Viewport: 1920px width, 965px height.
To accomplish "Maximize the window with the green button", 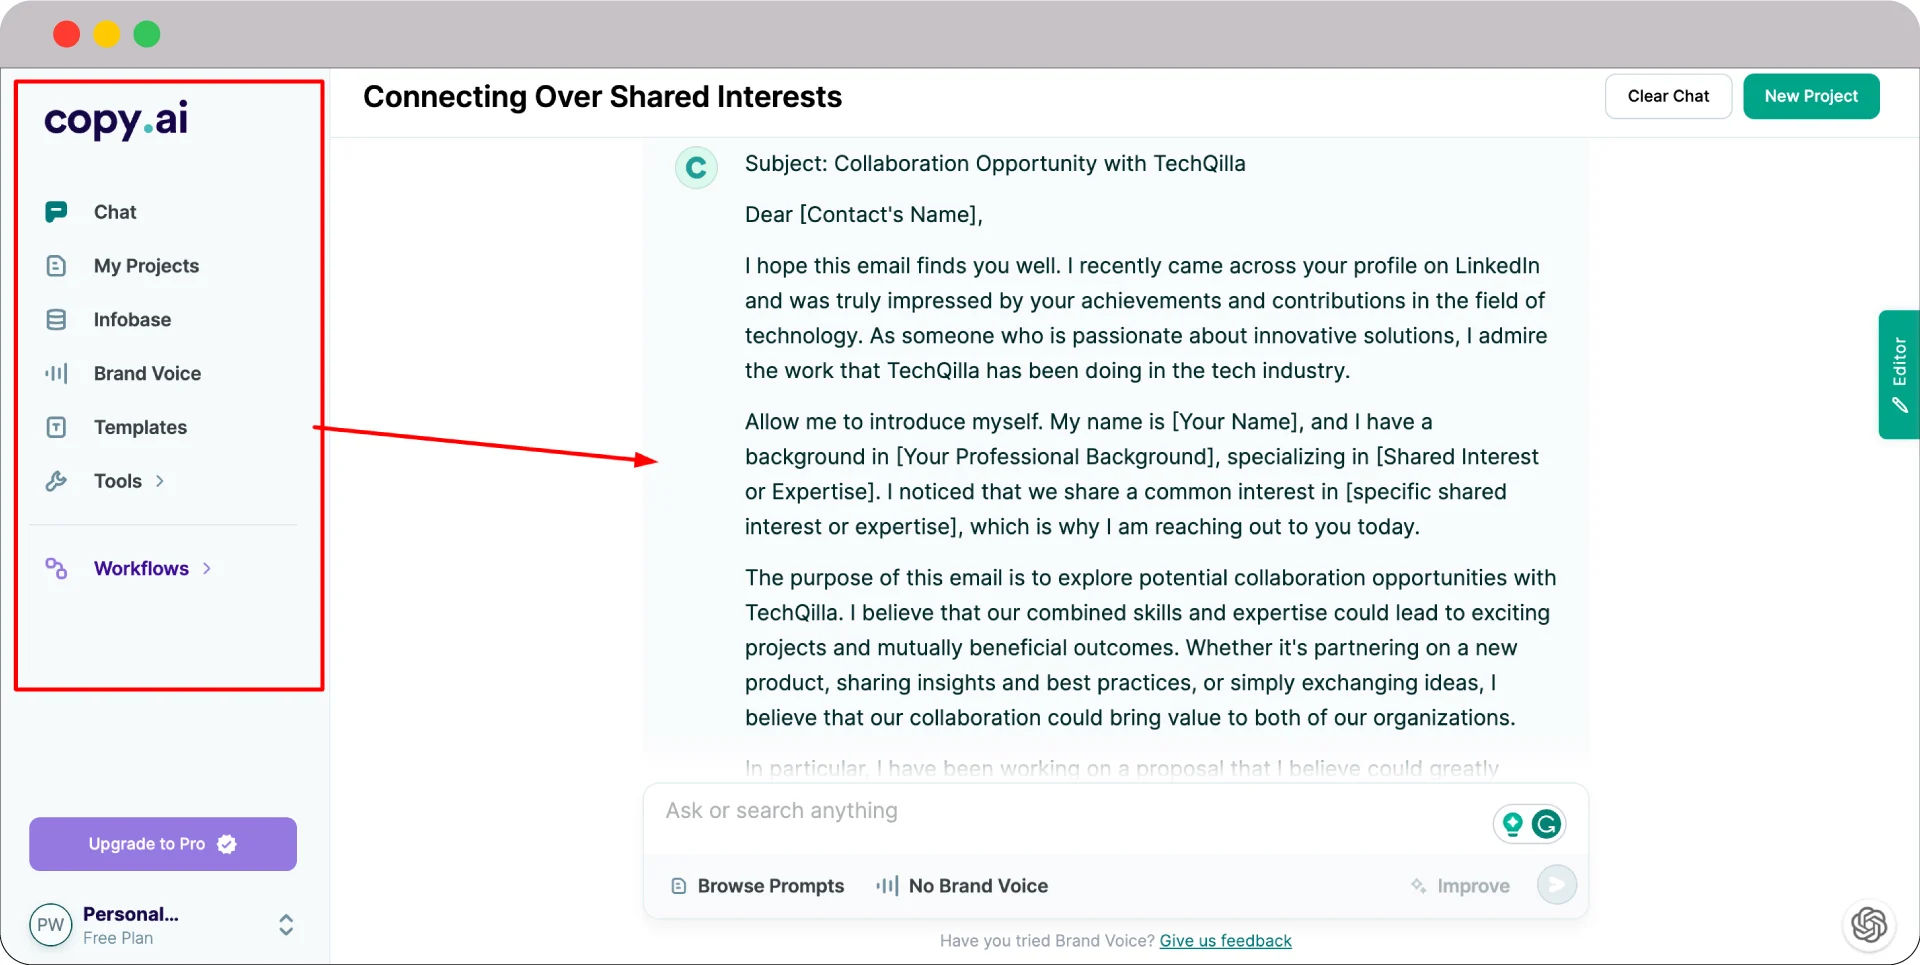I will 147,34.
